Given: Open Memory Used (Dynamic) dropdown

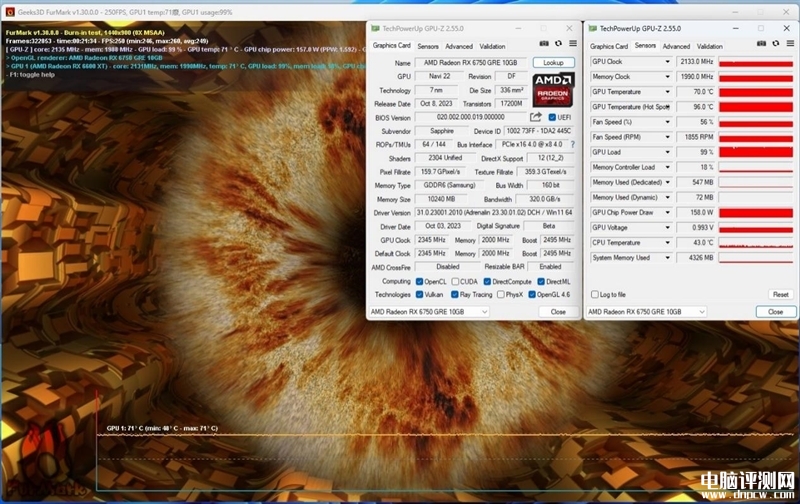Looking at the screenshot, I should (x=667, y=197).
